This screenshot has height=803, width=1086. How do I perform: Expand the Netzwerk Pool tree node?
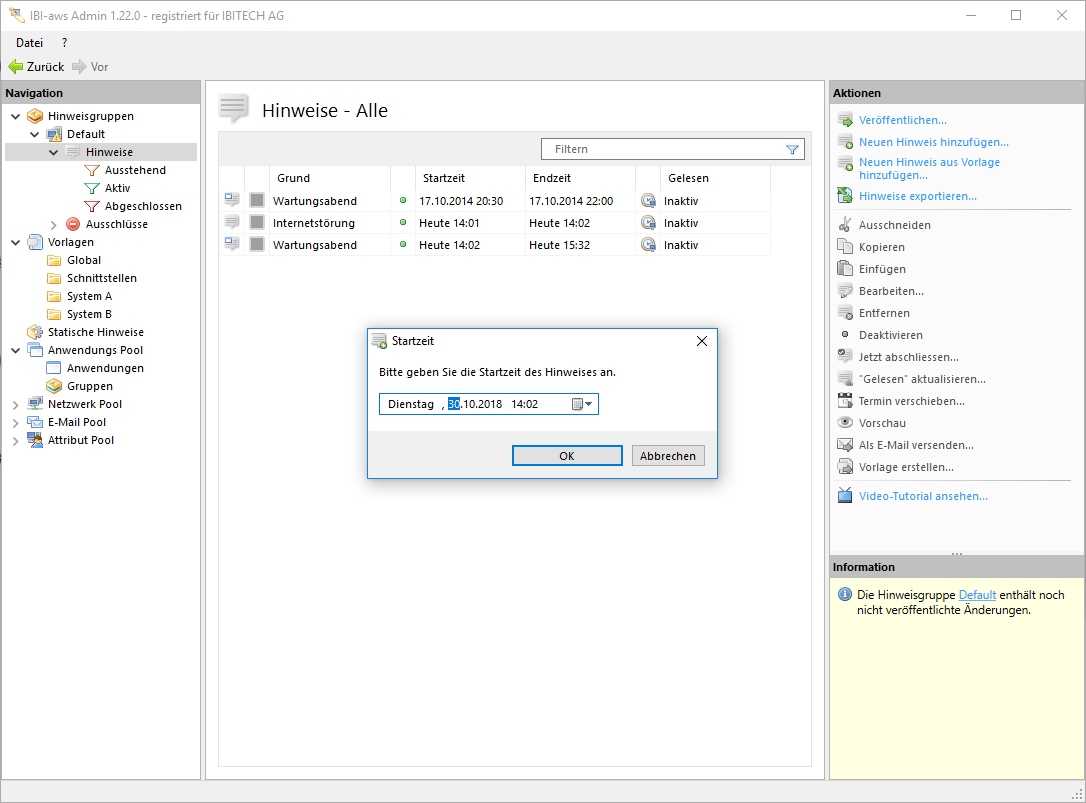tap(16, 405)
